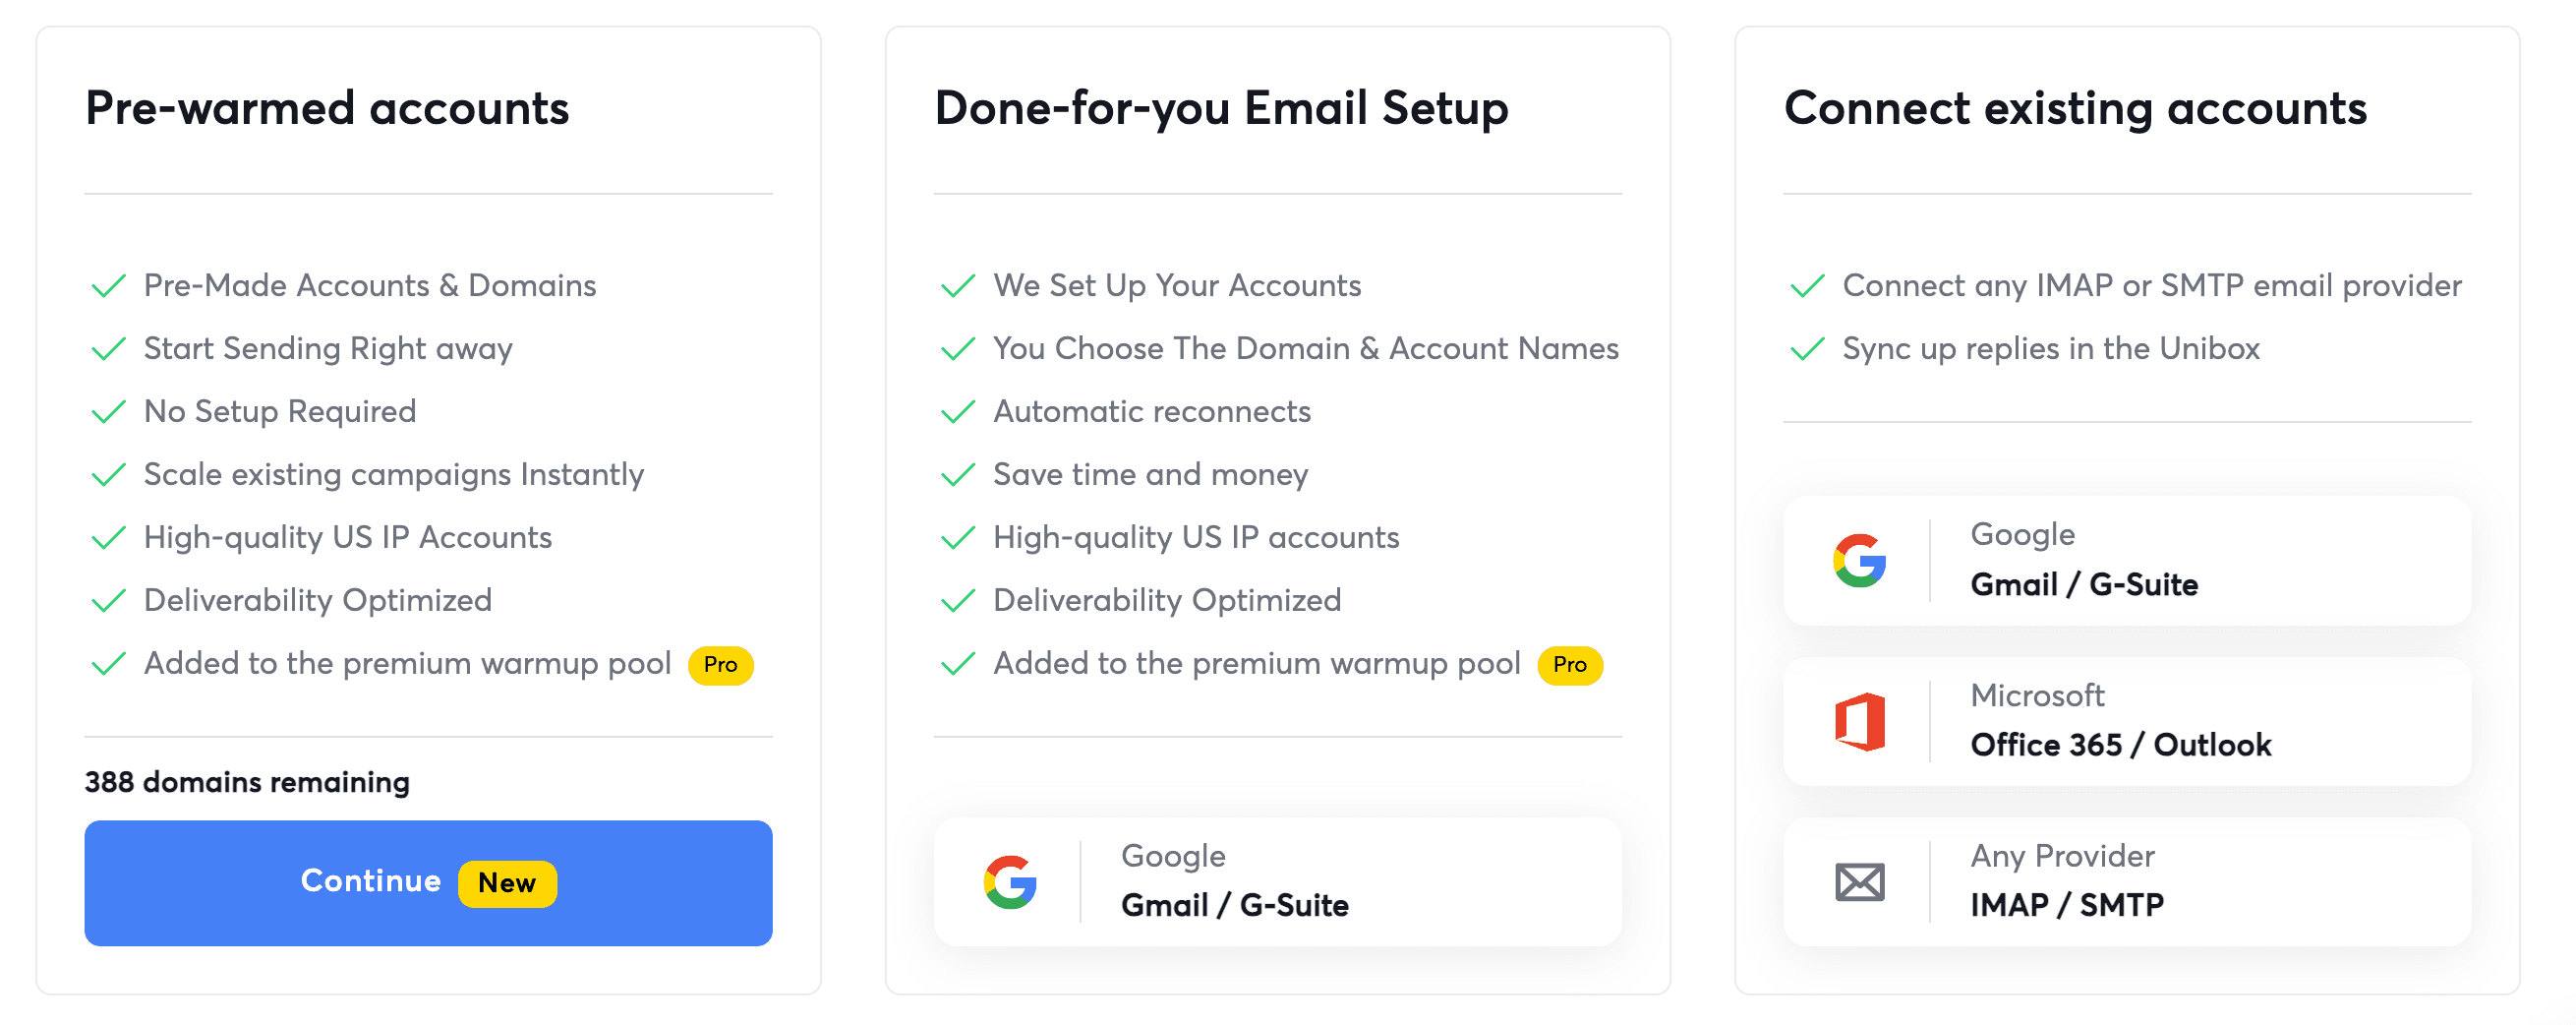Click the 388 domains remaining text
The image size is (2576, 1025).
point(247,782)
